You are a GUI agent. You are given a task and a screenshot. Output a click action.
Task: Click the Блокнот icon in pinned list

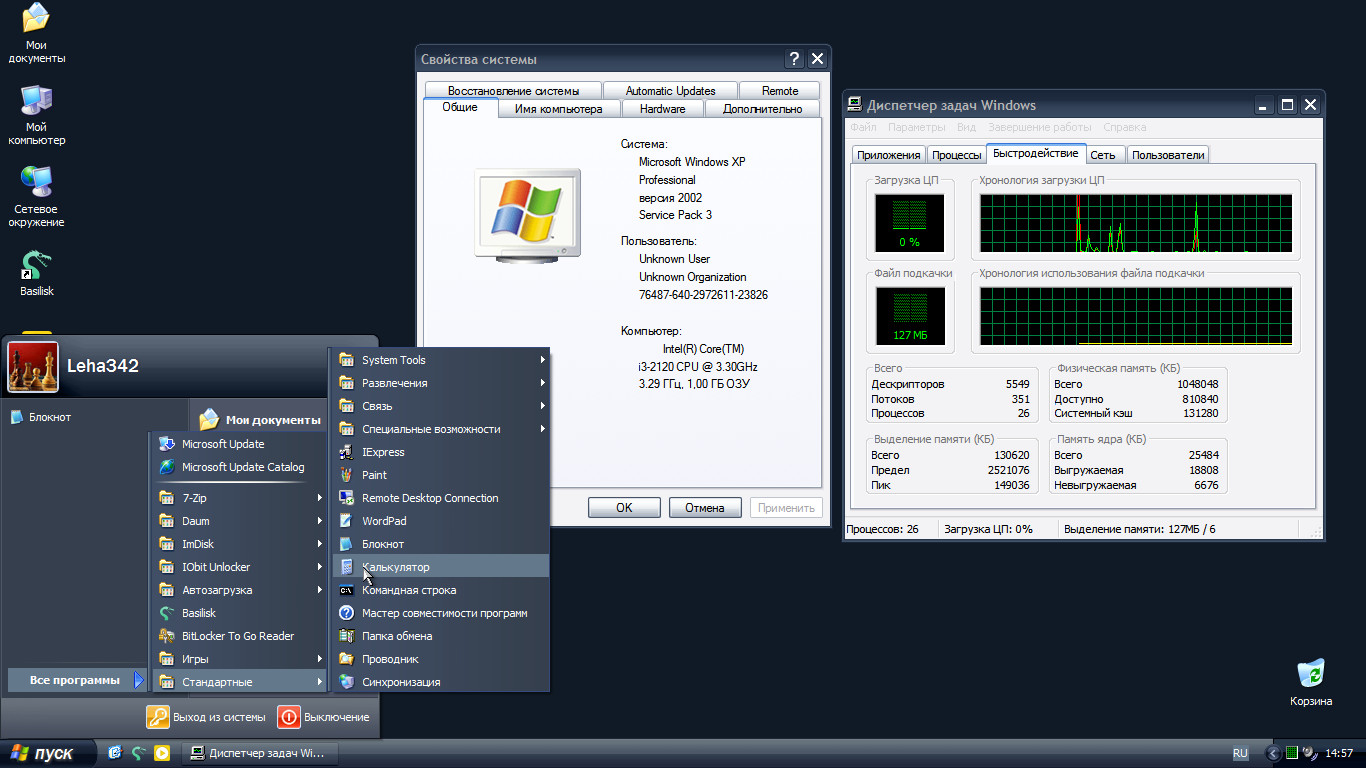(x=17, y=417)
